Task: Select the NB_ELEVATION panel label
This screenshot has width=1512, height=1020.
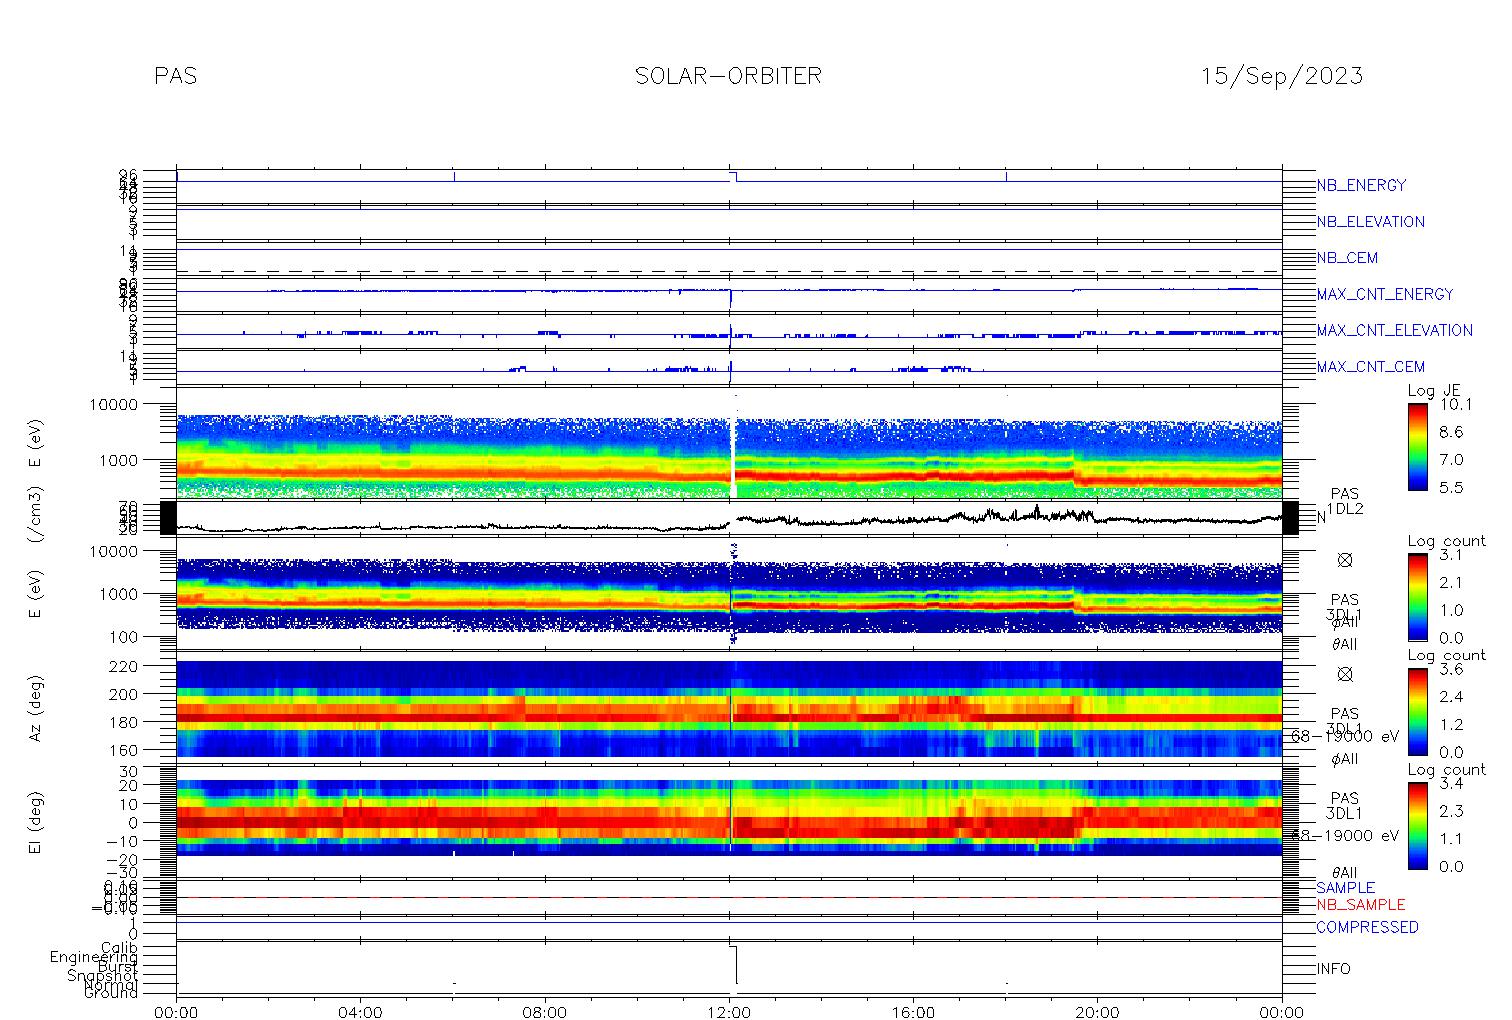Action: (x=1371, y=222)
